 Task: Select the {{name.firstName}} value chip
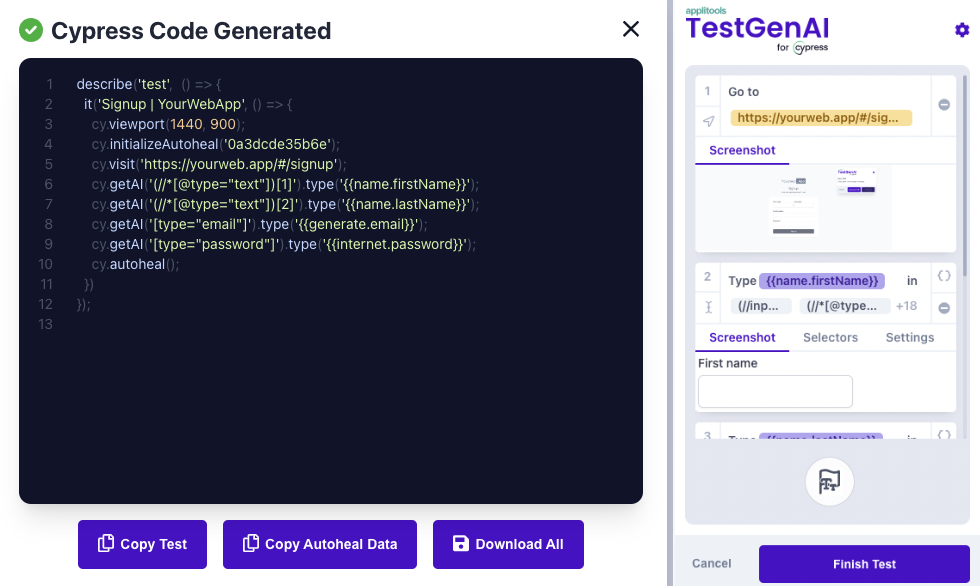[x=821, y=281]
